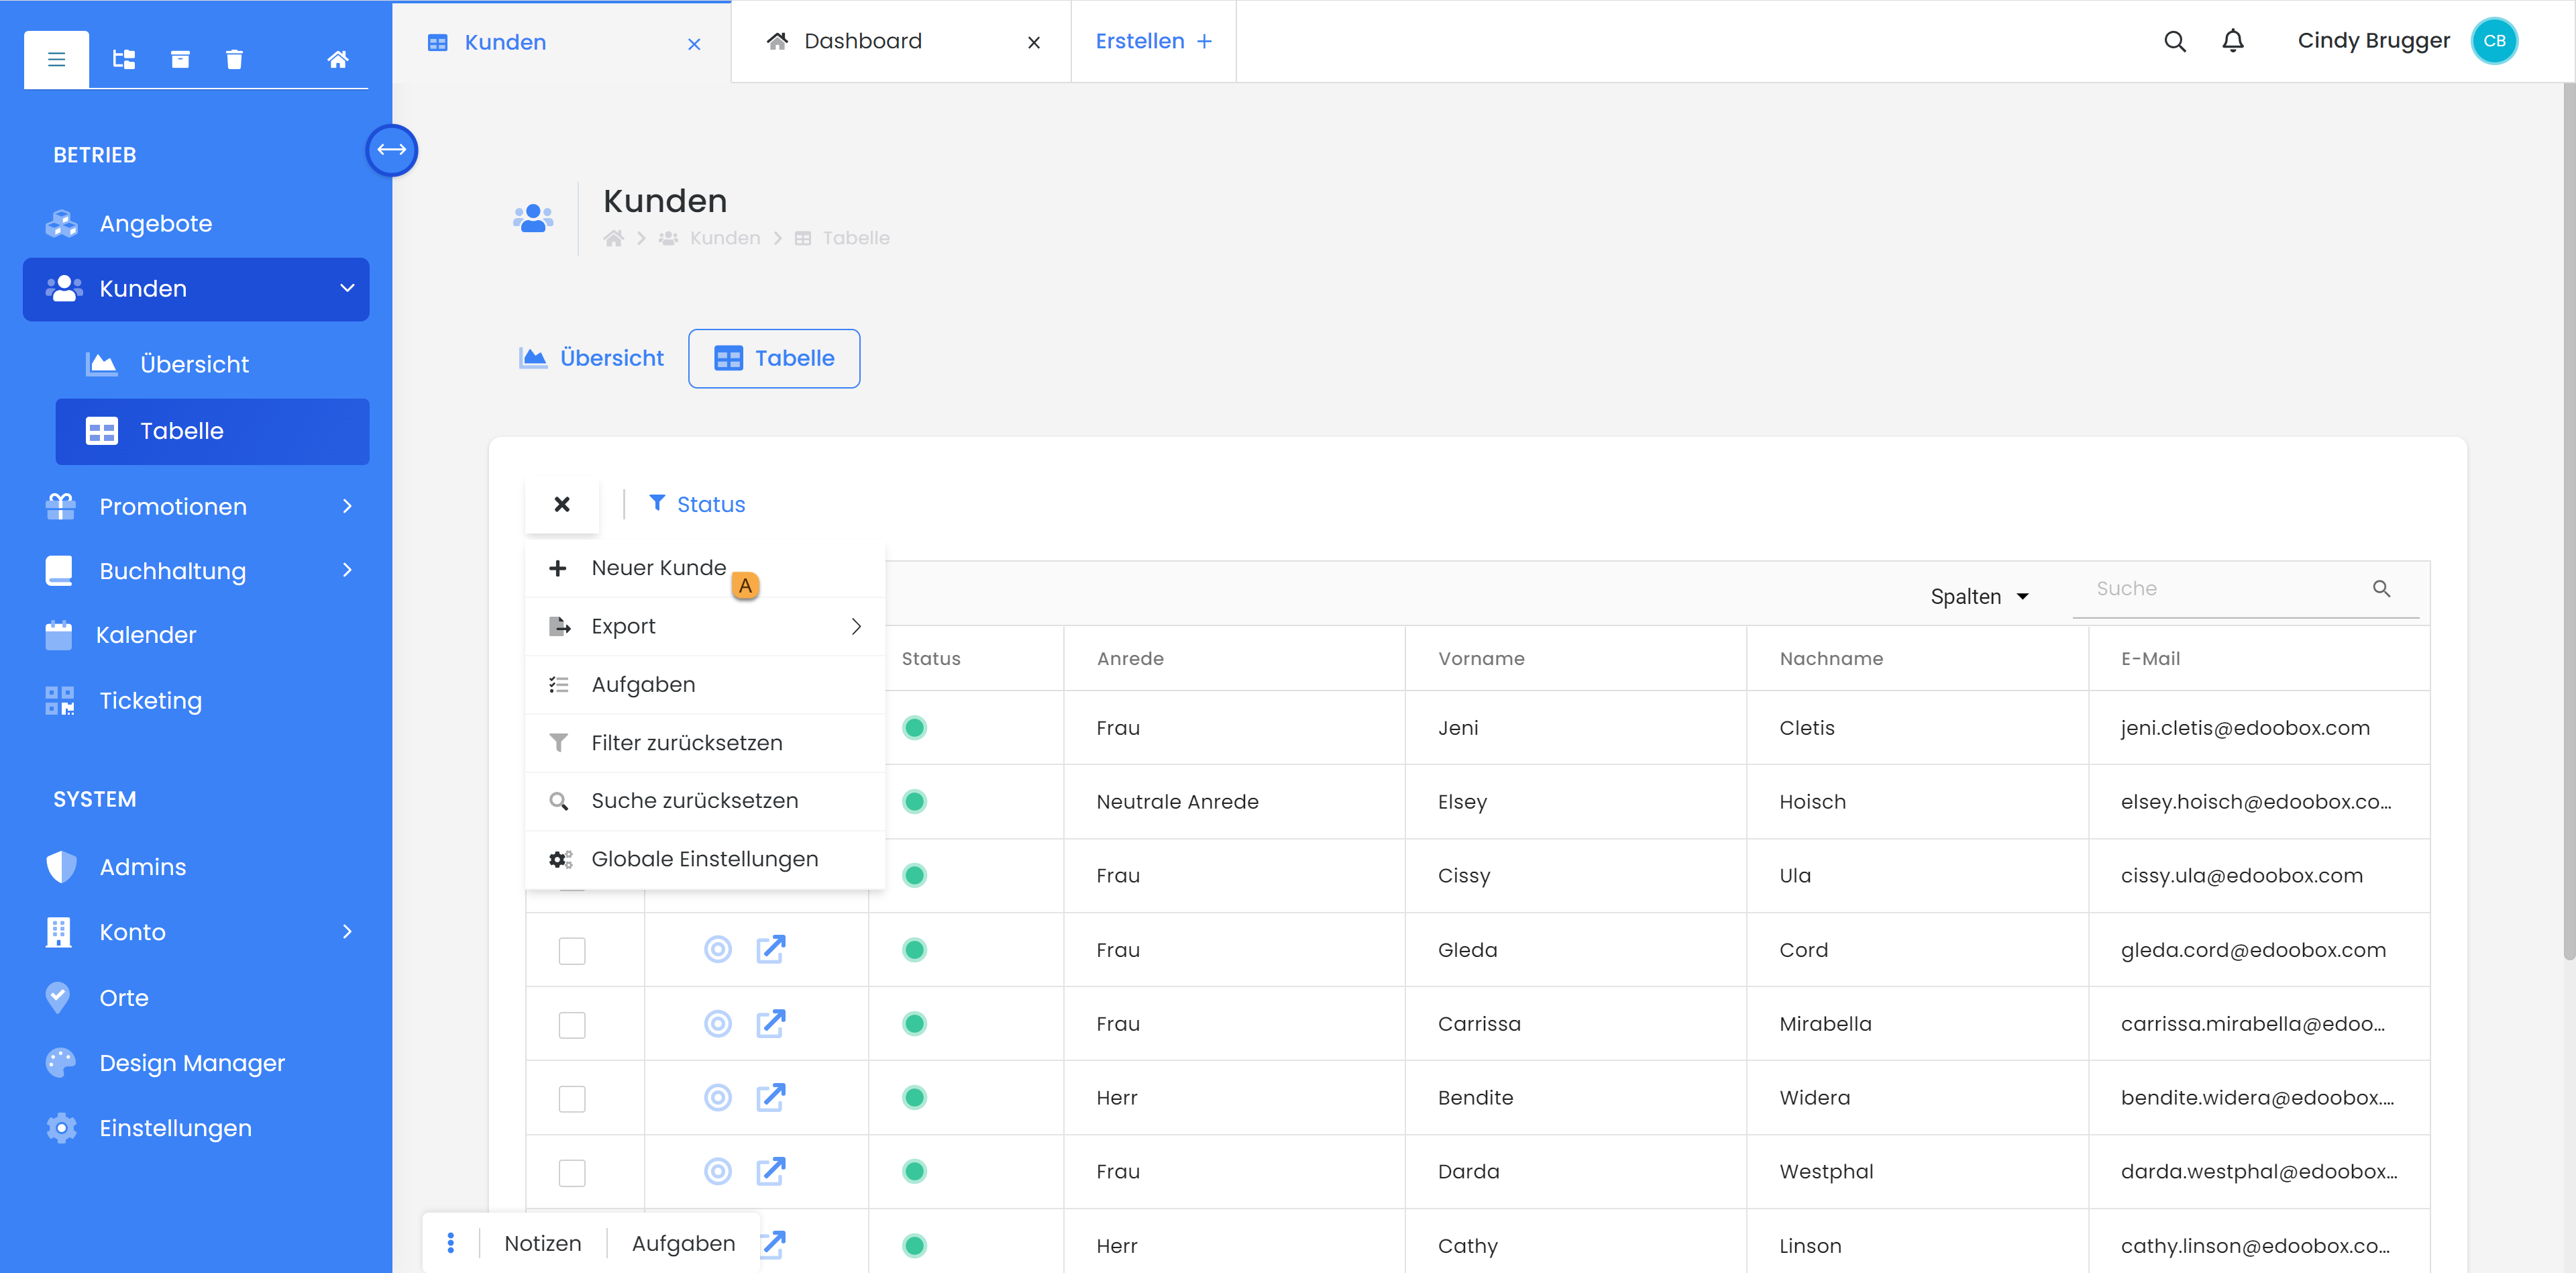This screenshot has height=1273, width=2576.
Task: Open Aufgaben in bottom bar
Action: click(683, 1243)
